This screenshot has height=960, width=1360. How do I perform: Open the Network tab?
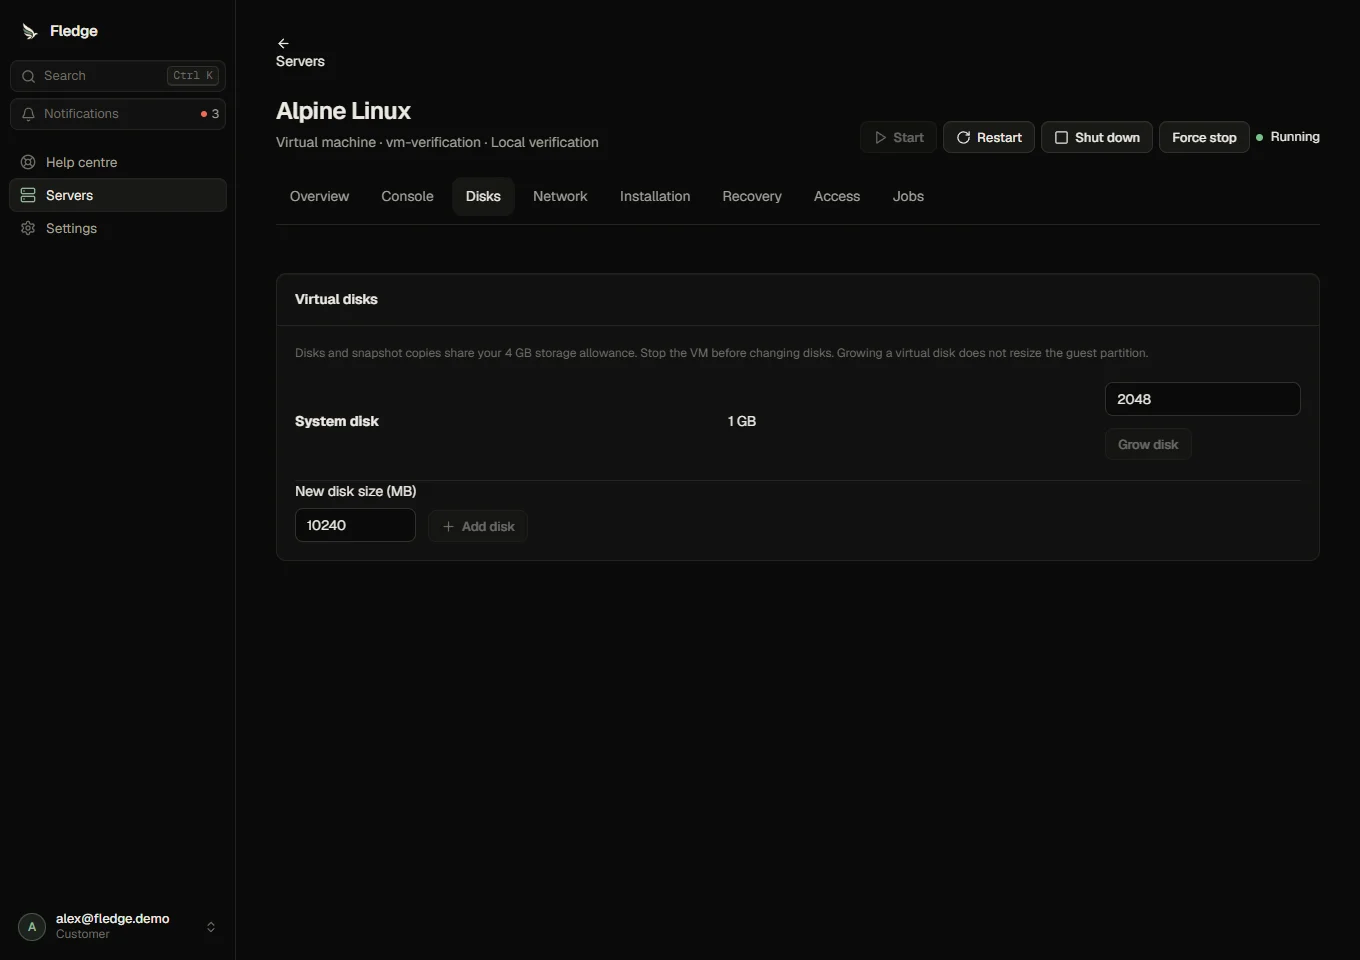(x=560, y=197)
